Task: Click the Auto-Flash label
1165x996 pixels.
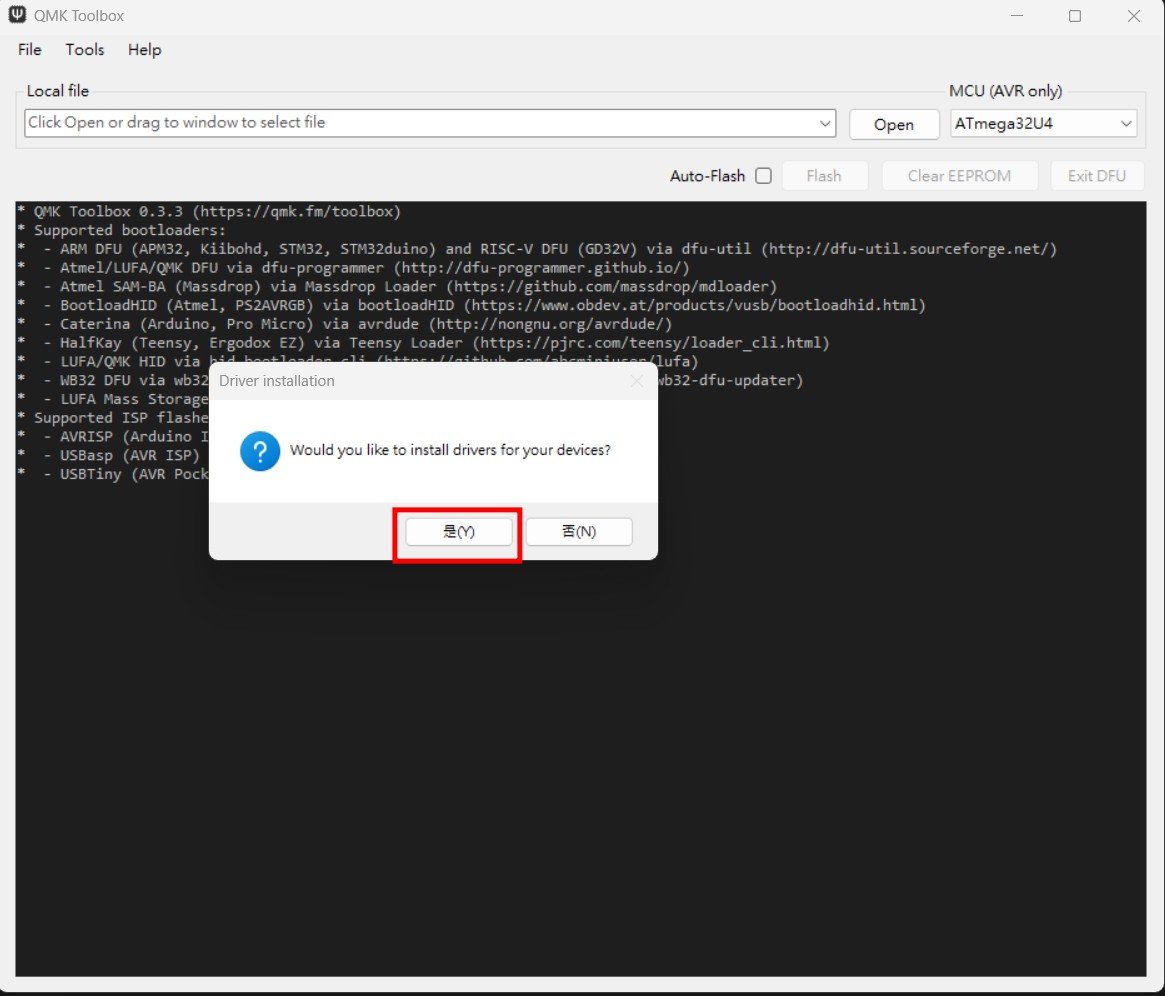Action: click(707, 176)
